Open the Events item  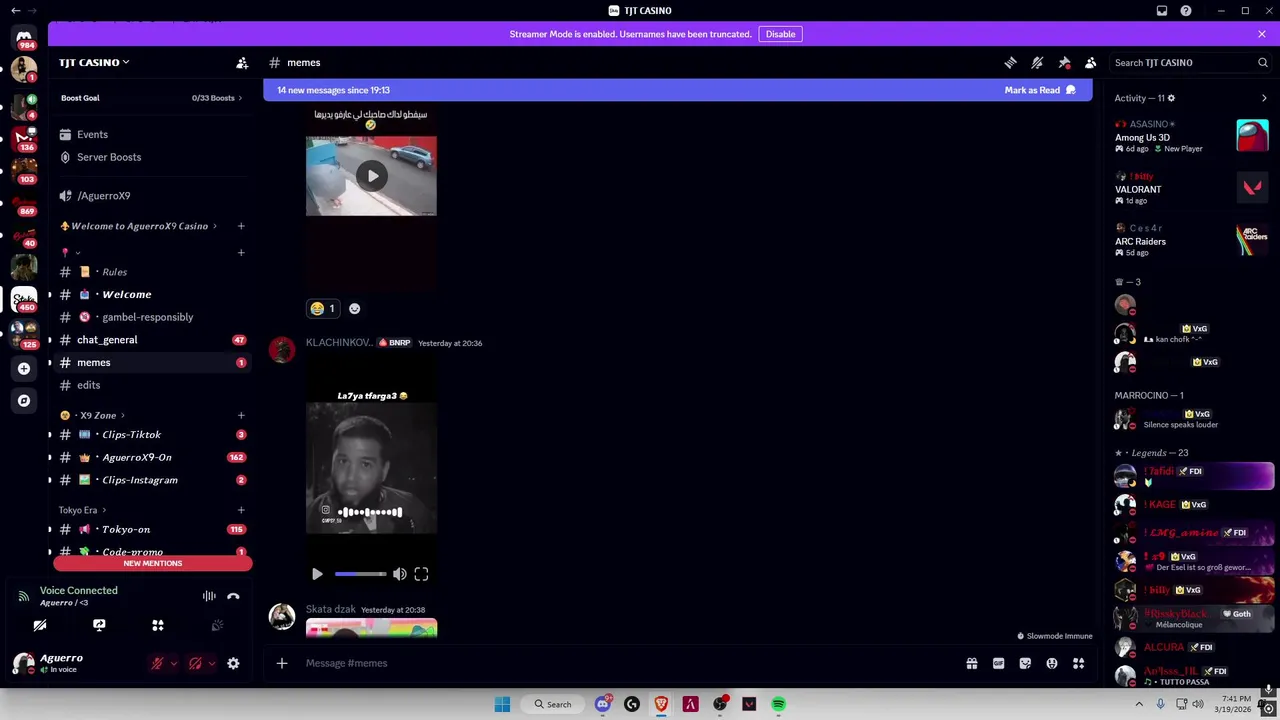[150, 134]
